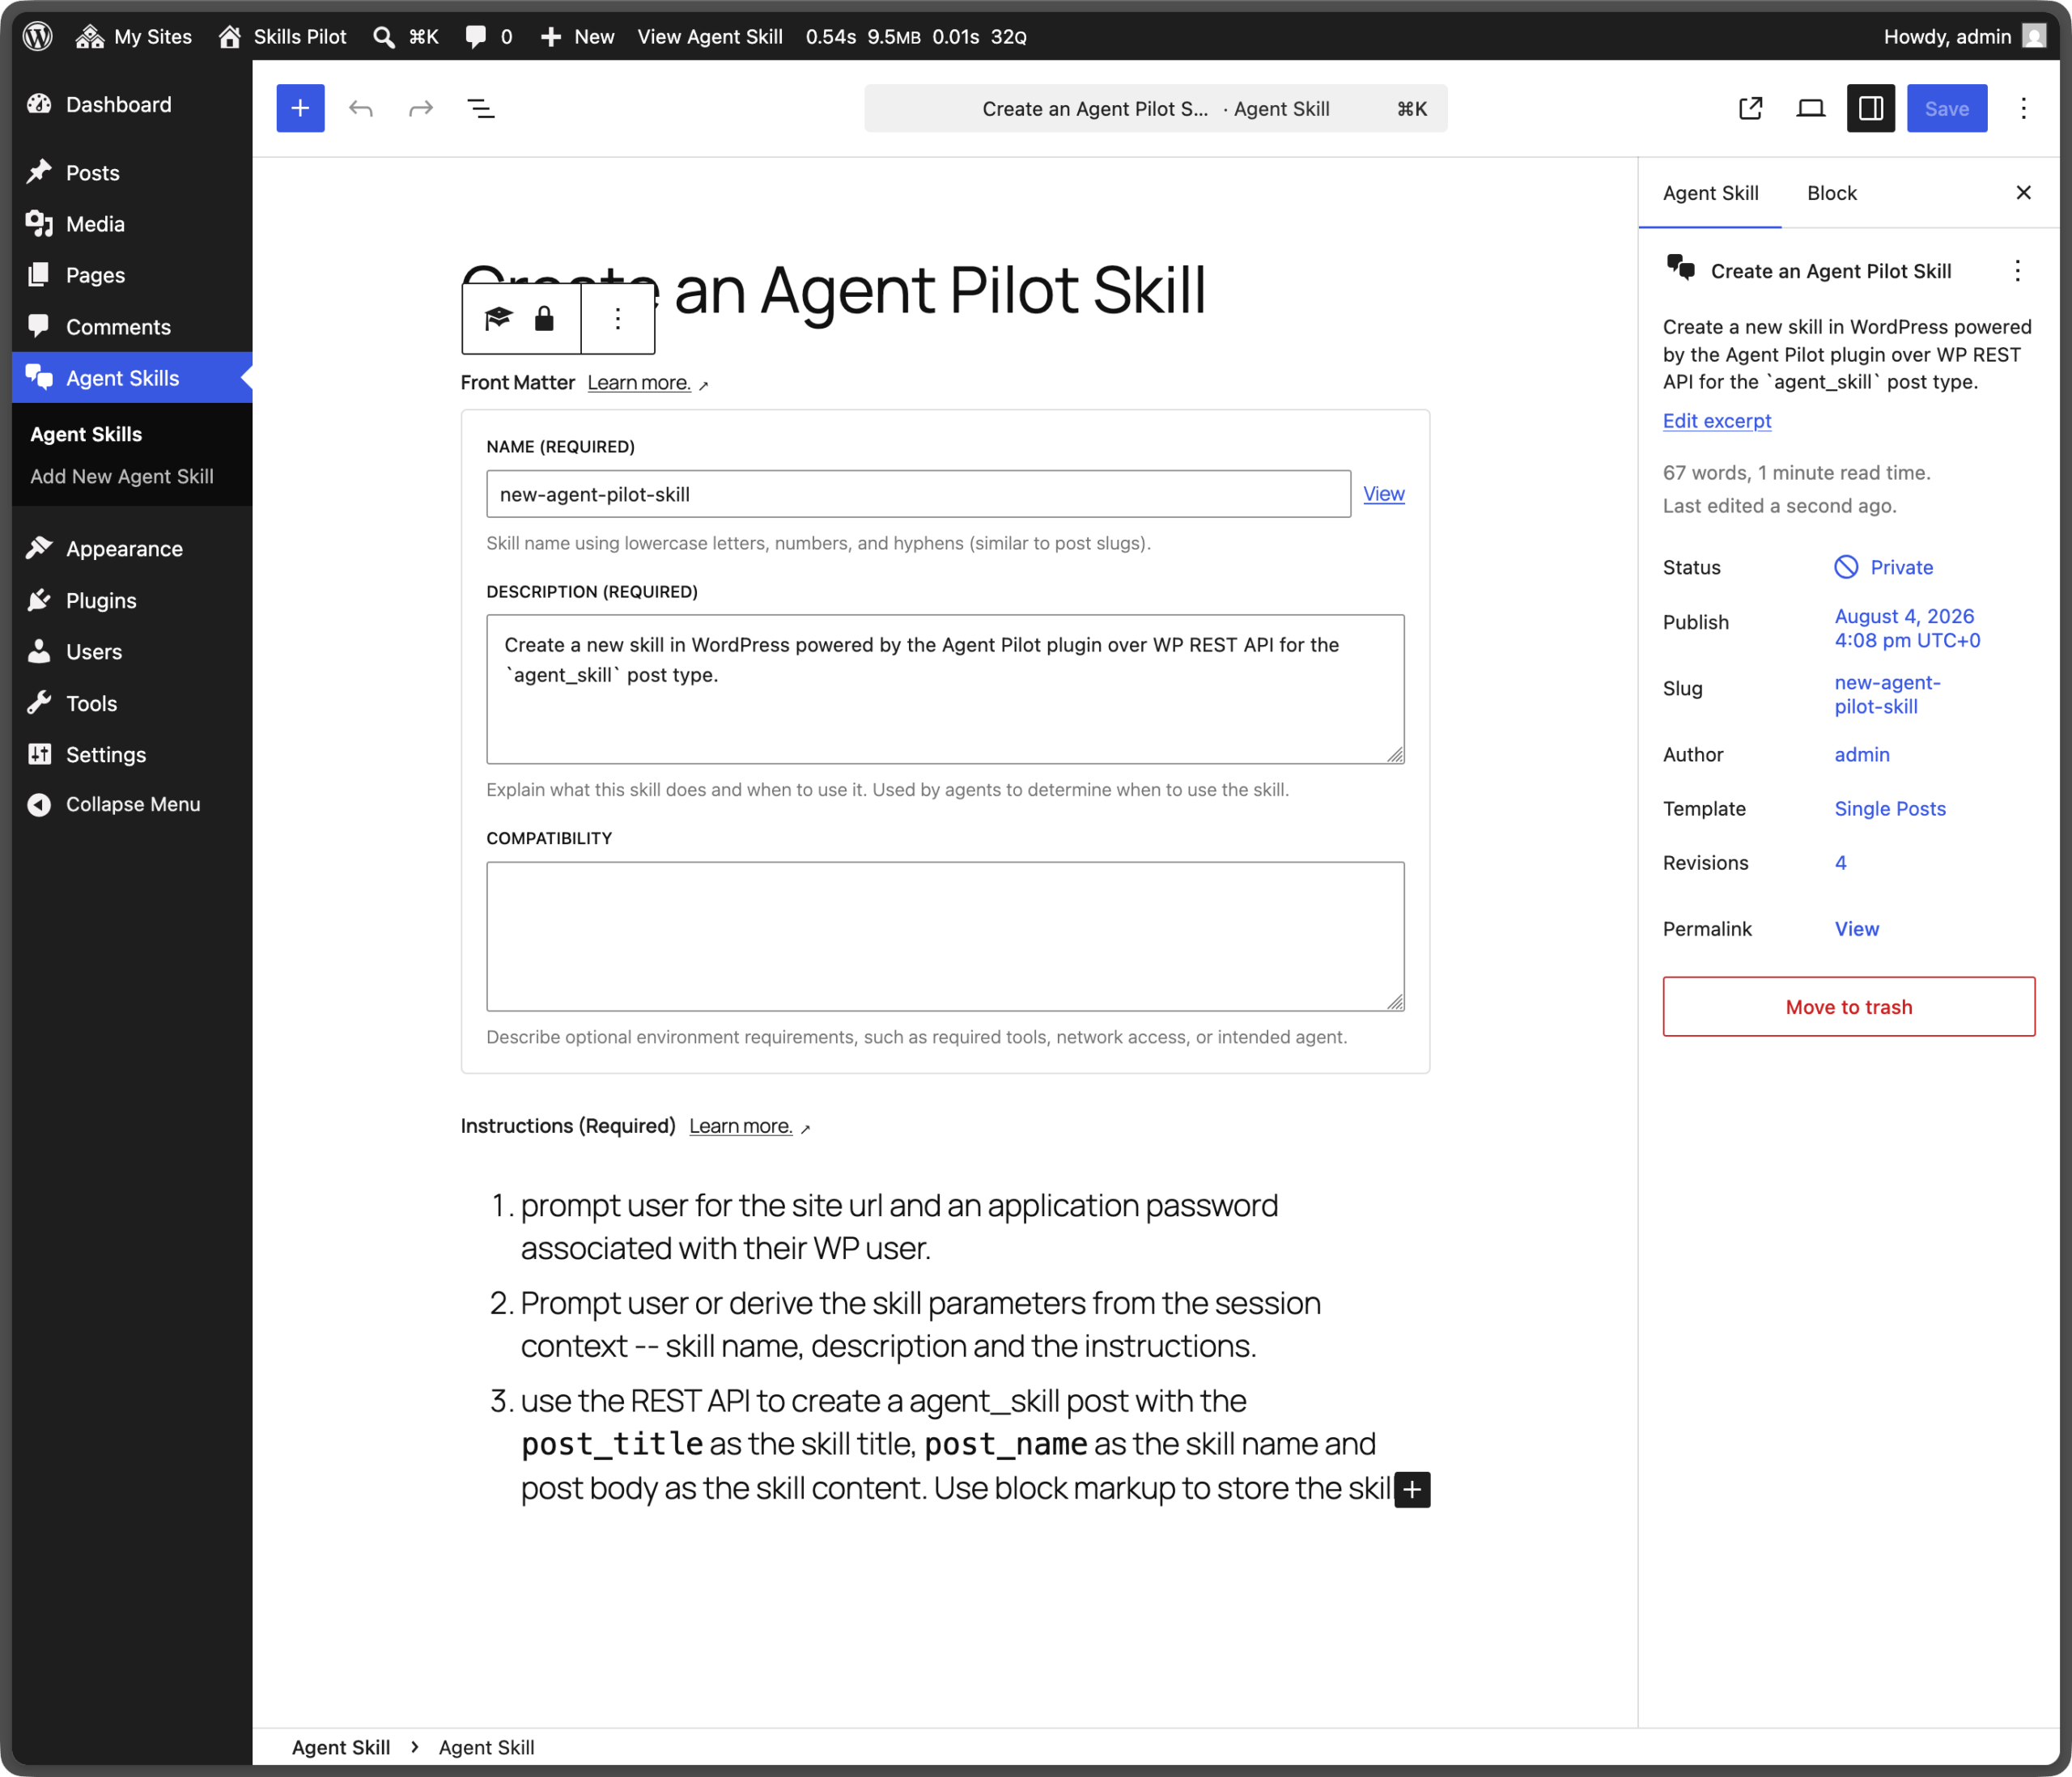This screenshot has width=2072, height=1777.
Task: Open Posts admin menu
Action: point(132,172)
